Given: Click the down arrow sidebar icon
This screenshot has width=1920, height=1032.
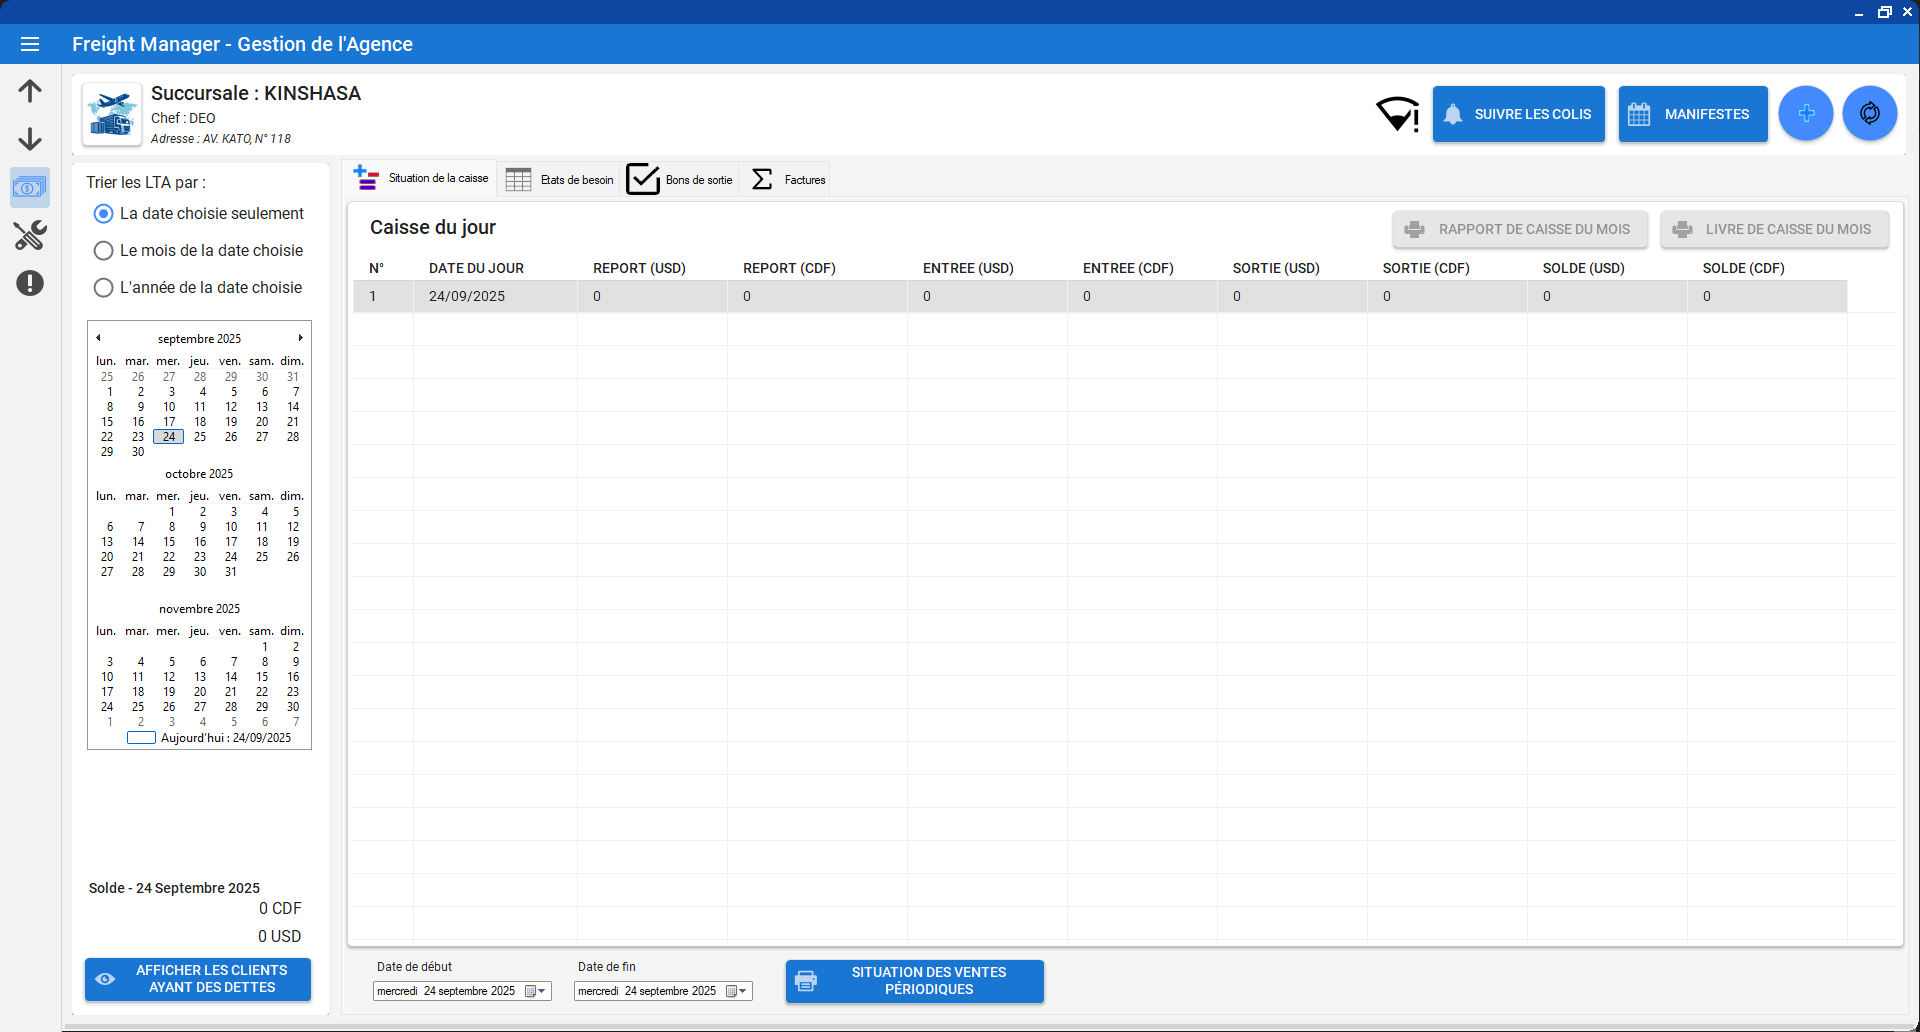Looking at the screenshot, I should point(30,139).
